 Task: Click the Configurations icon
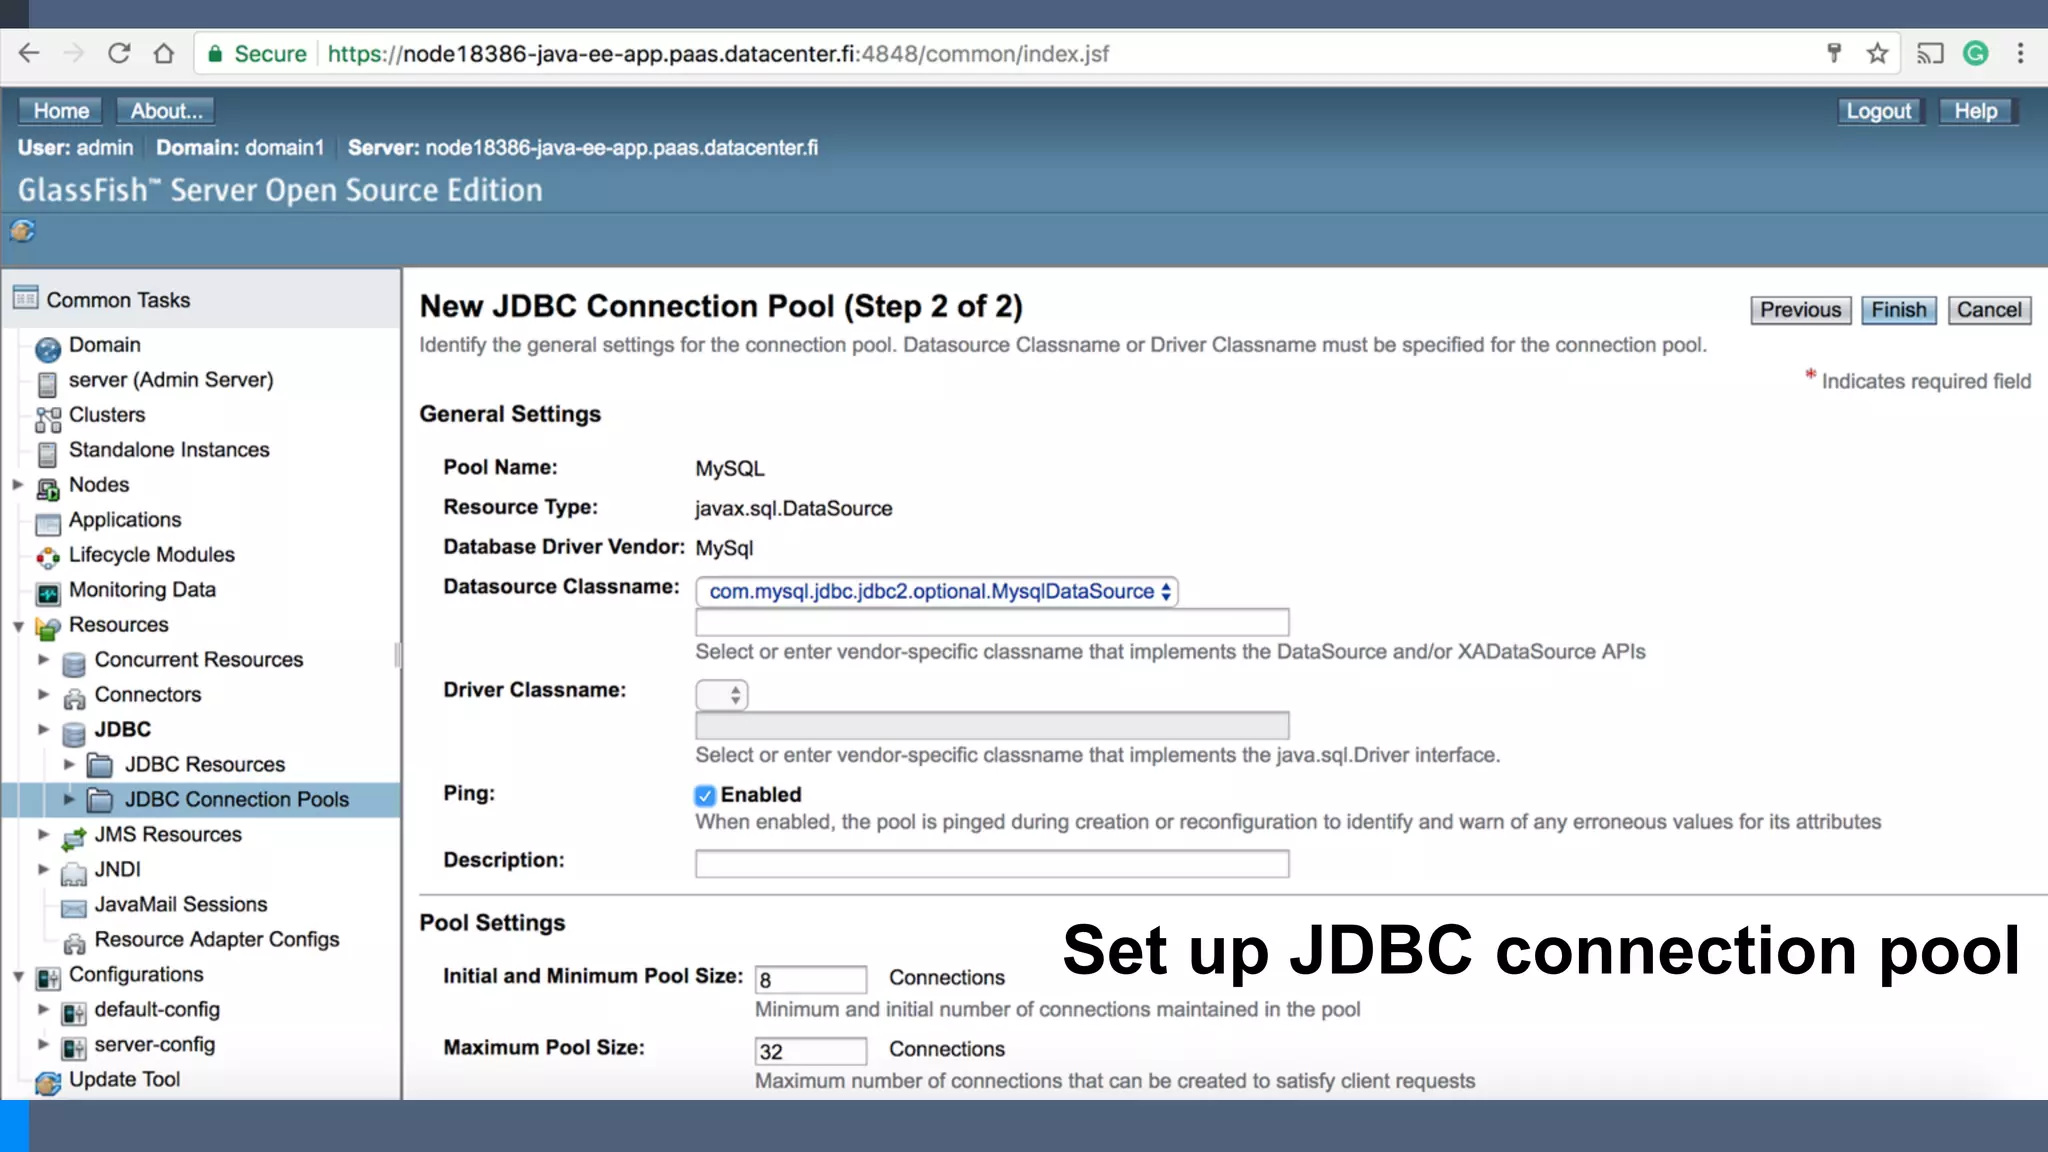coord(48,978)
